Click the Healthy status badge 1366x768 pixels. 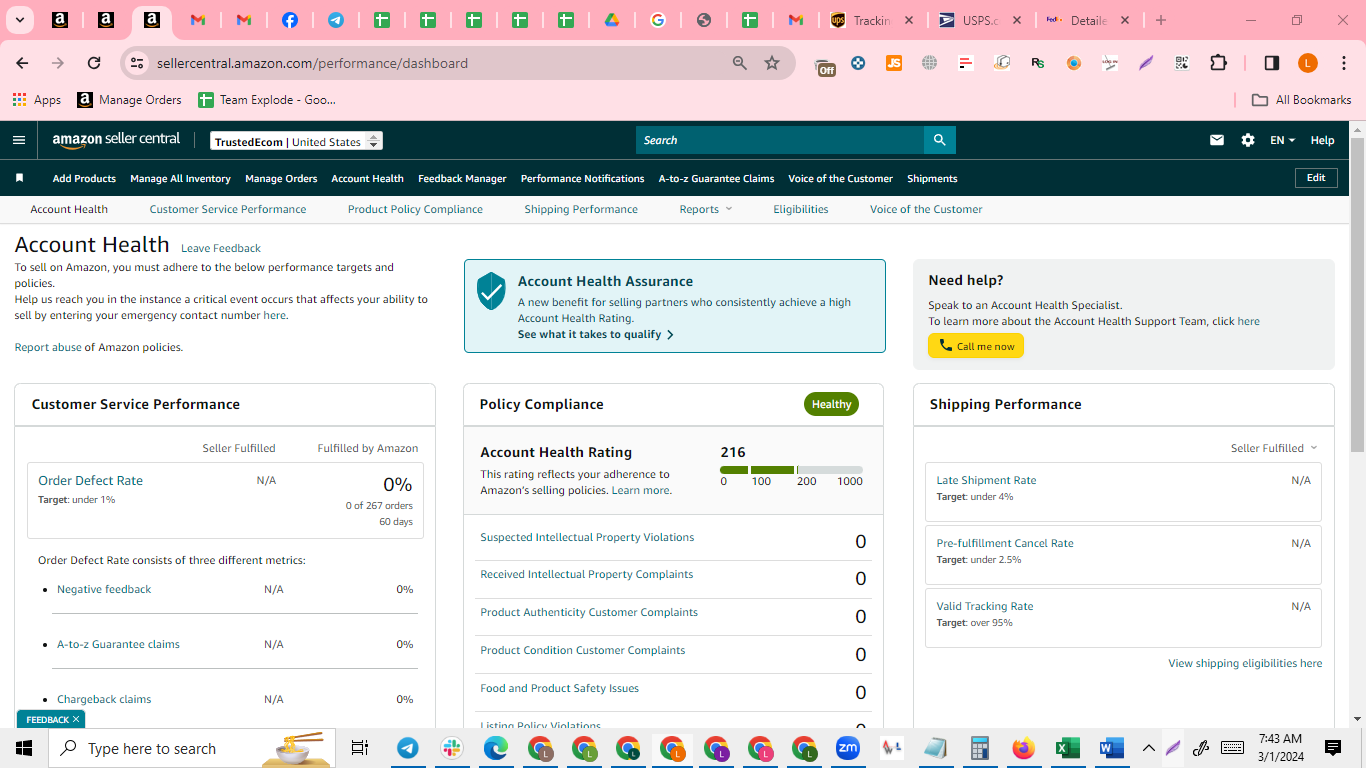831,404
